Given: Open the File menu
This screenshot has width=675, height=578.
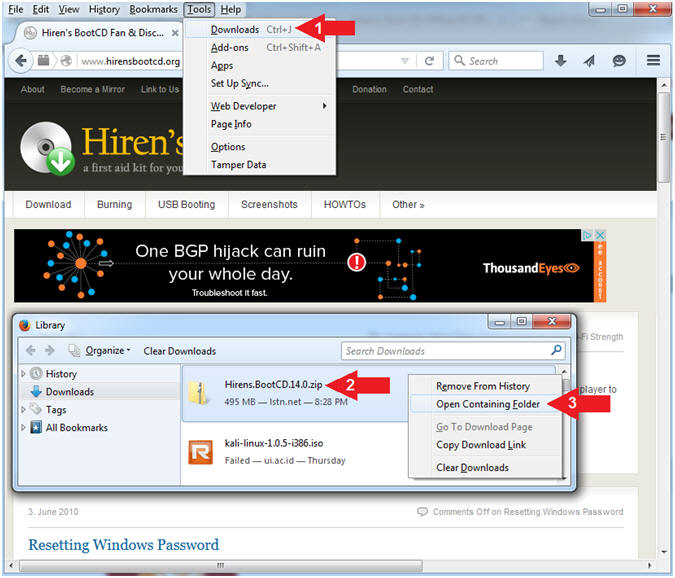Looking at the screenshot, I should [x=15, y=9].
